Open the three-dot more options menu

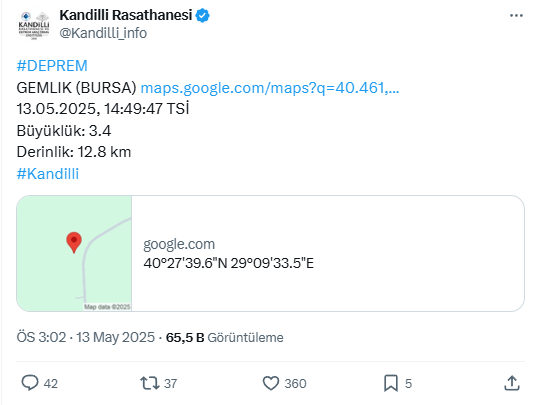tap(516, 15)
